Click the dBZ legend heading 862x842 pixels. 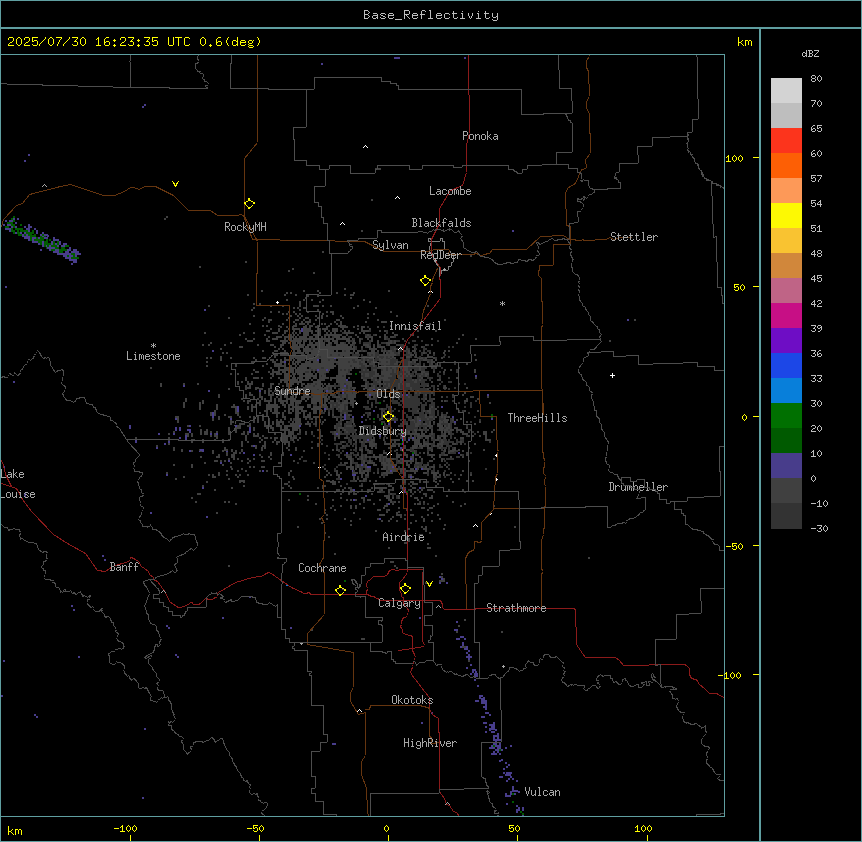[x=810, y=53]
